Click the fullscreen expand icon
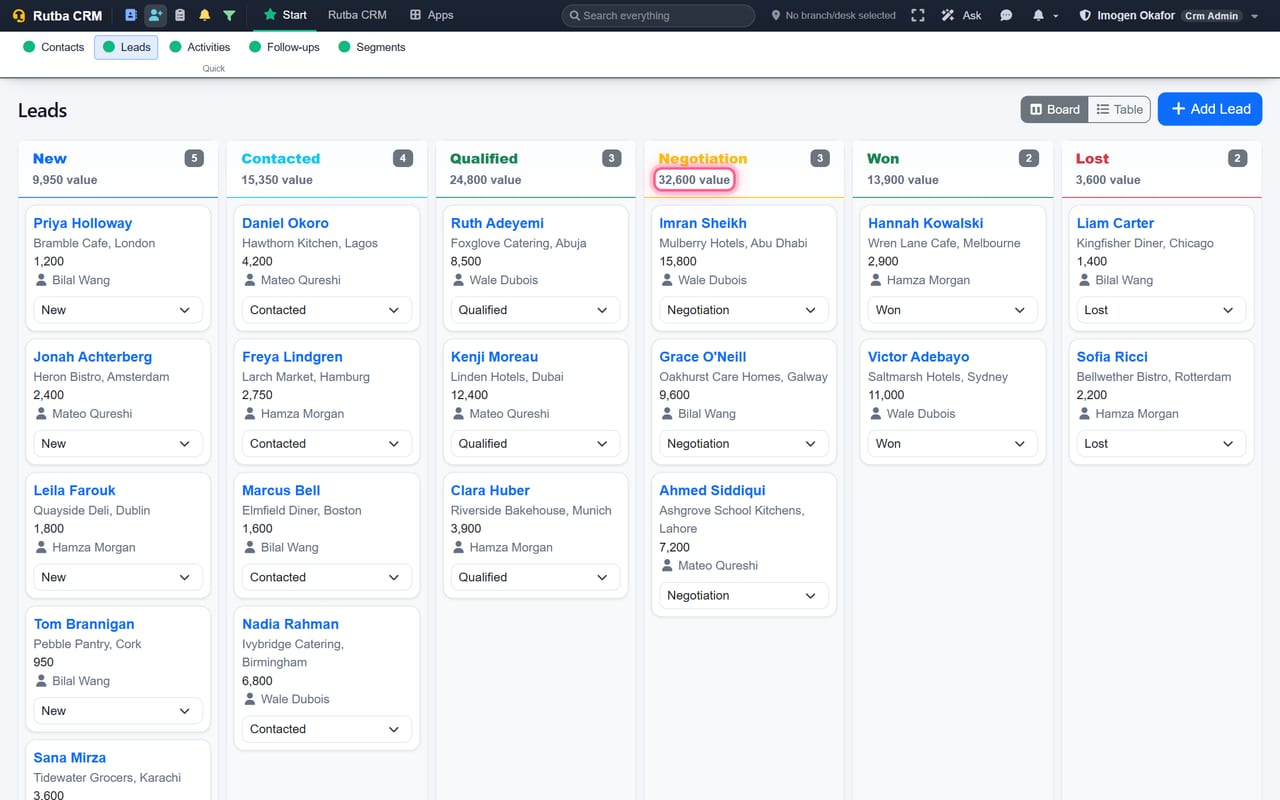1280x800 pixels. tap(918, 15)
